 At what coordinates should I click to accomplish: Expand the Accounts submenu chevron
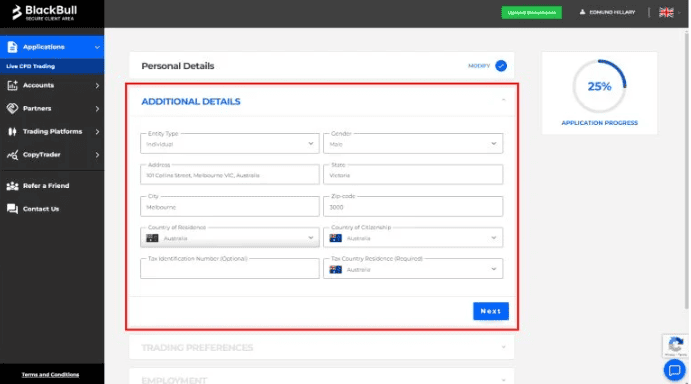coord(97,86)
